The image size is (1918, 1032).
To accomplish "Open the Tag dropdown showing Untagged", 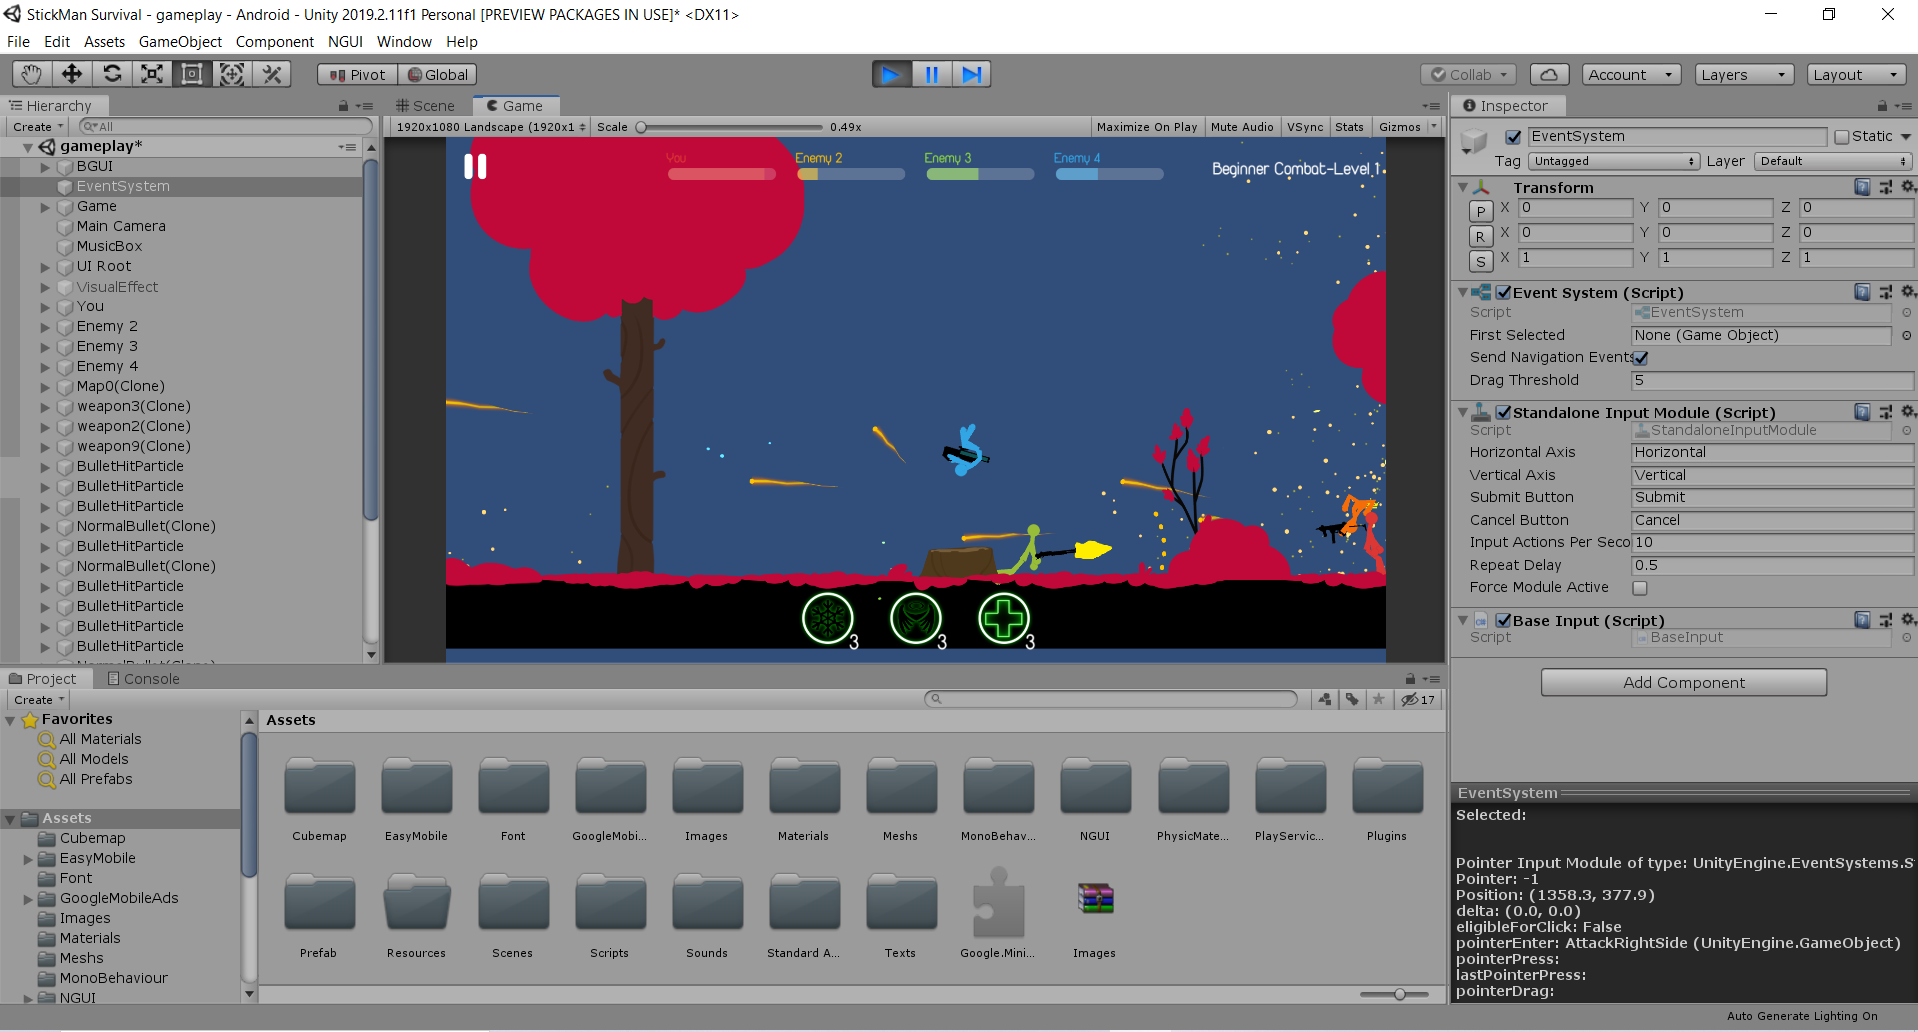I will click(1613, 161).
